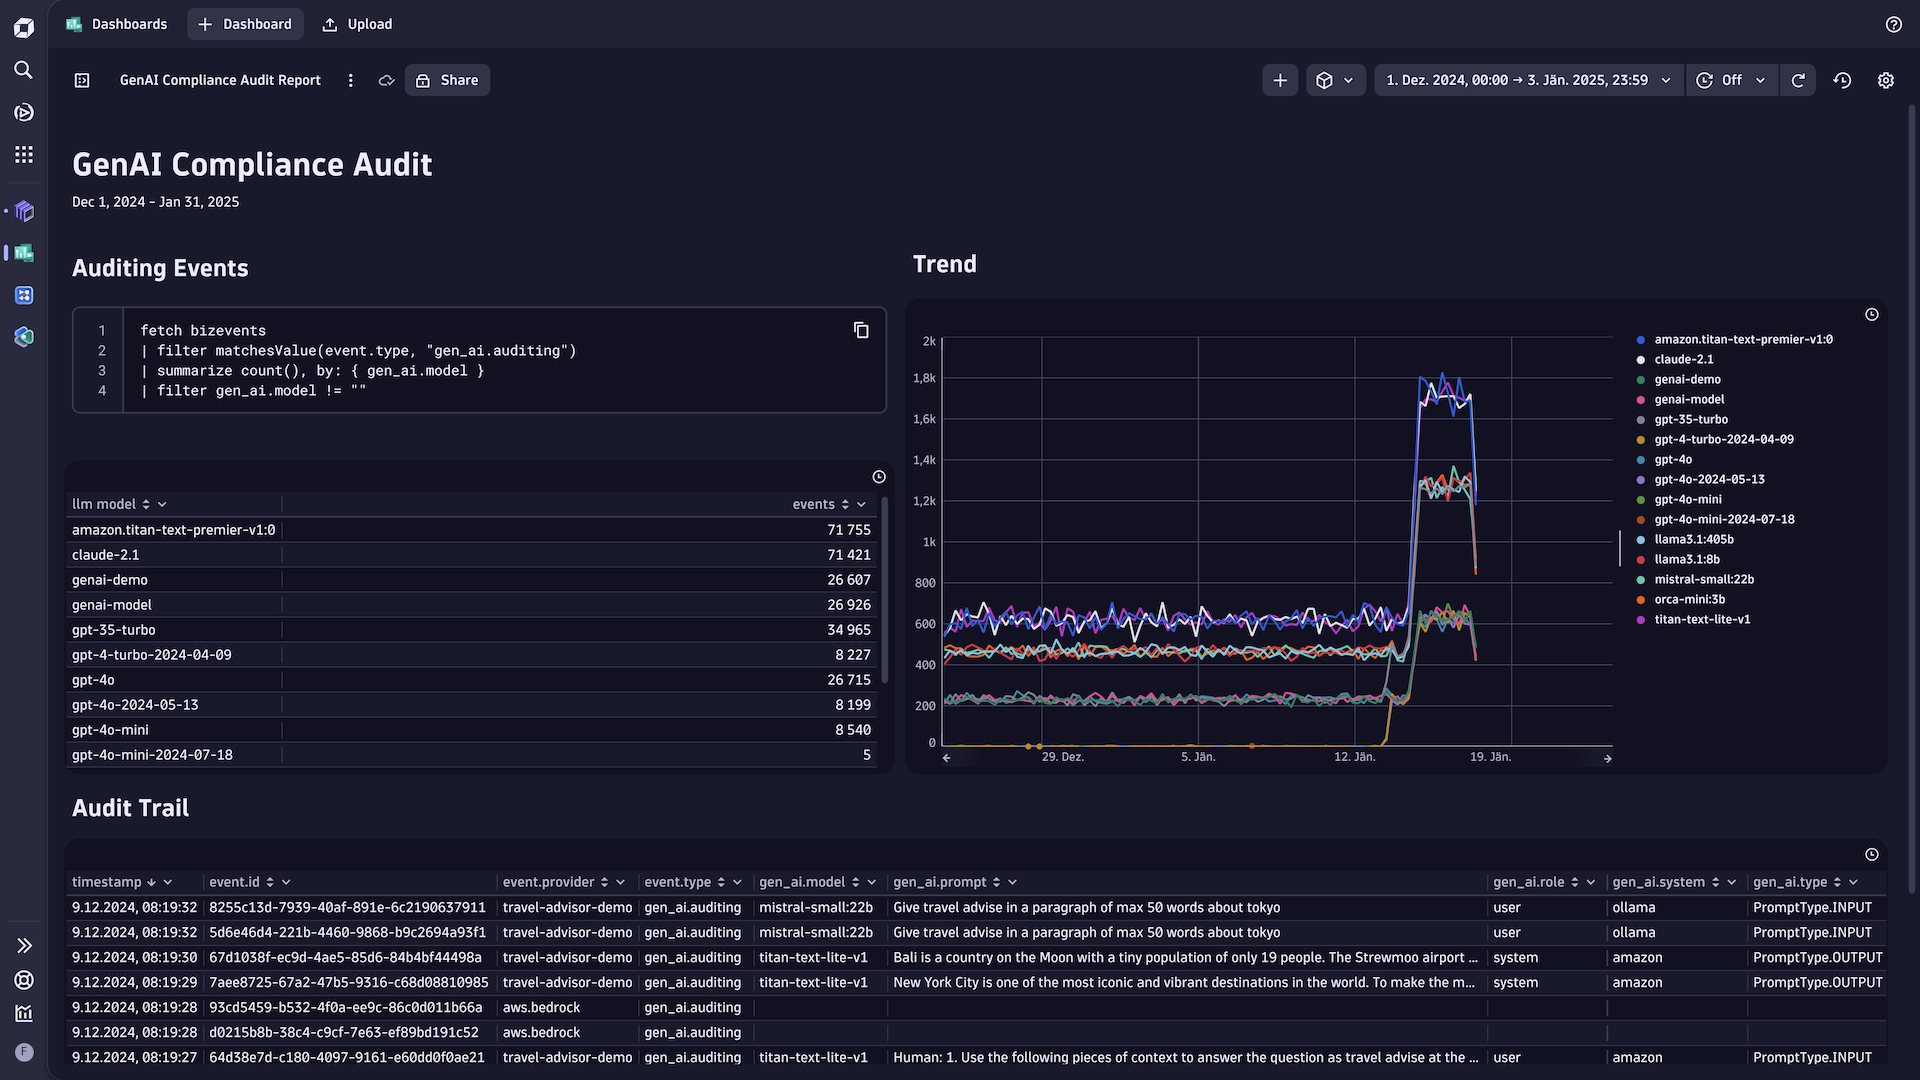Screen dimensions: 1920x1080
Task: Open search in the left sidebar
Action: pos(23,70)
